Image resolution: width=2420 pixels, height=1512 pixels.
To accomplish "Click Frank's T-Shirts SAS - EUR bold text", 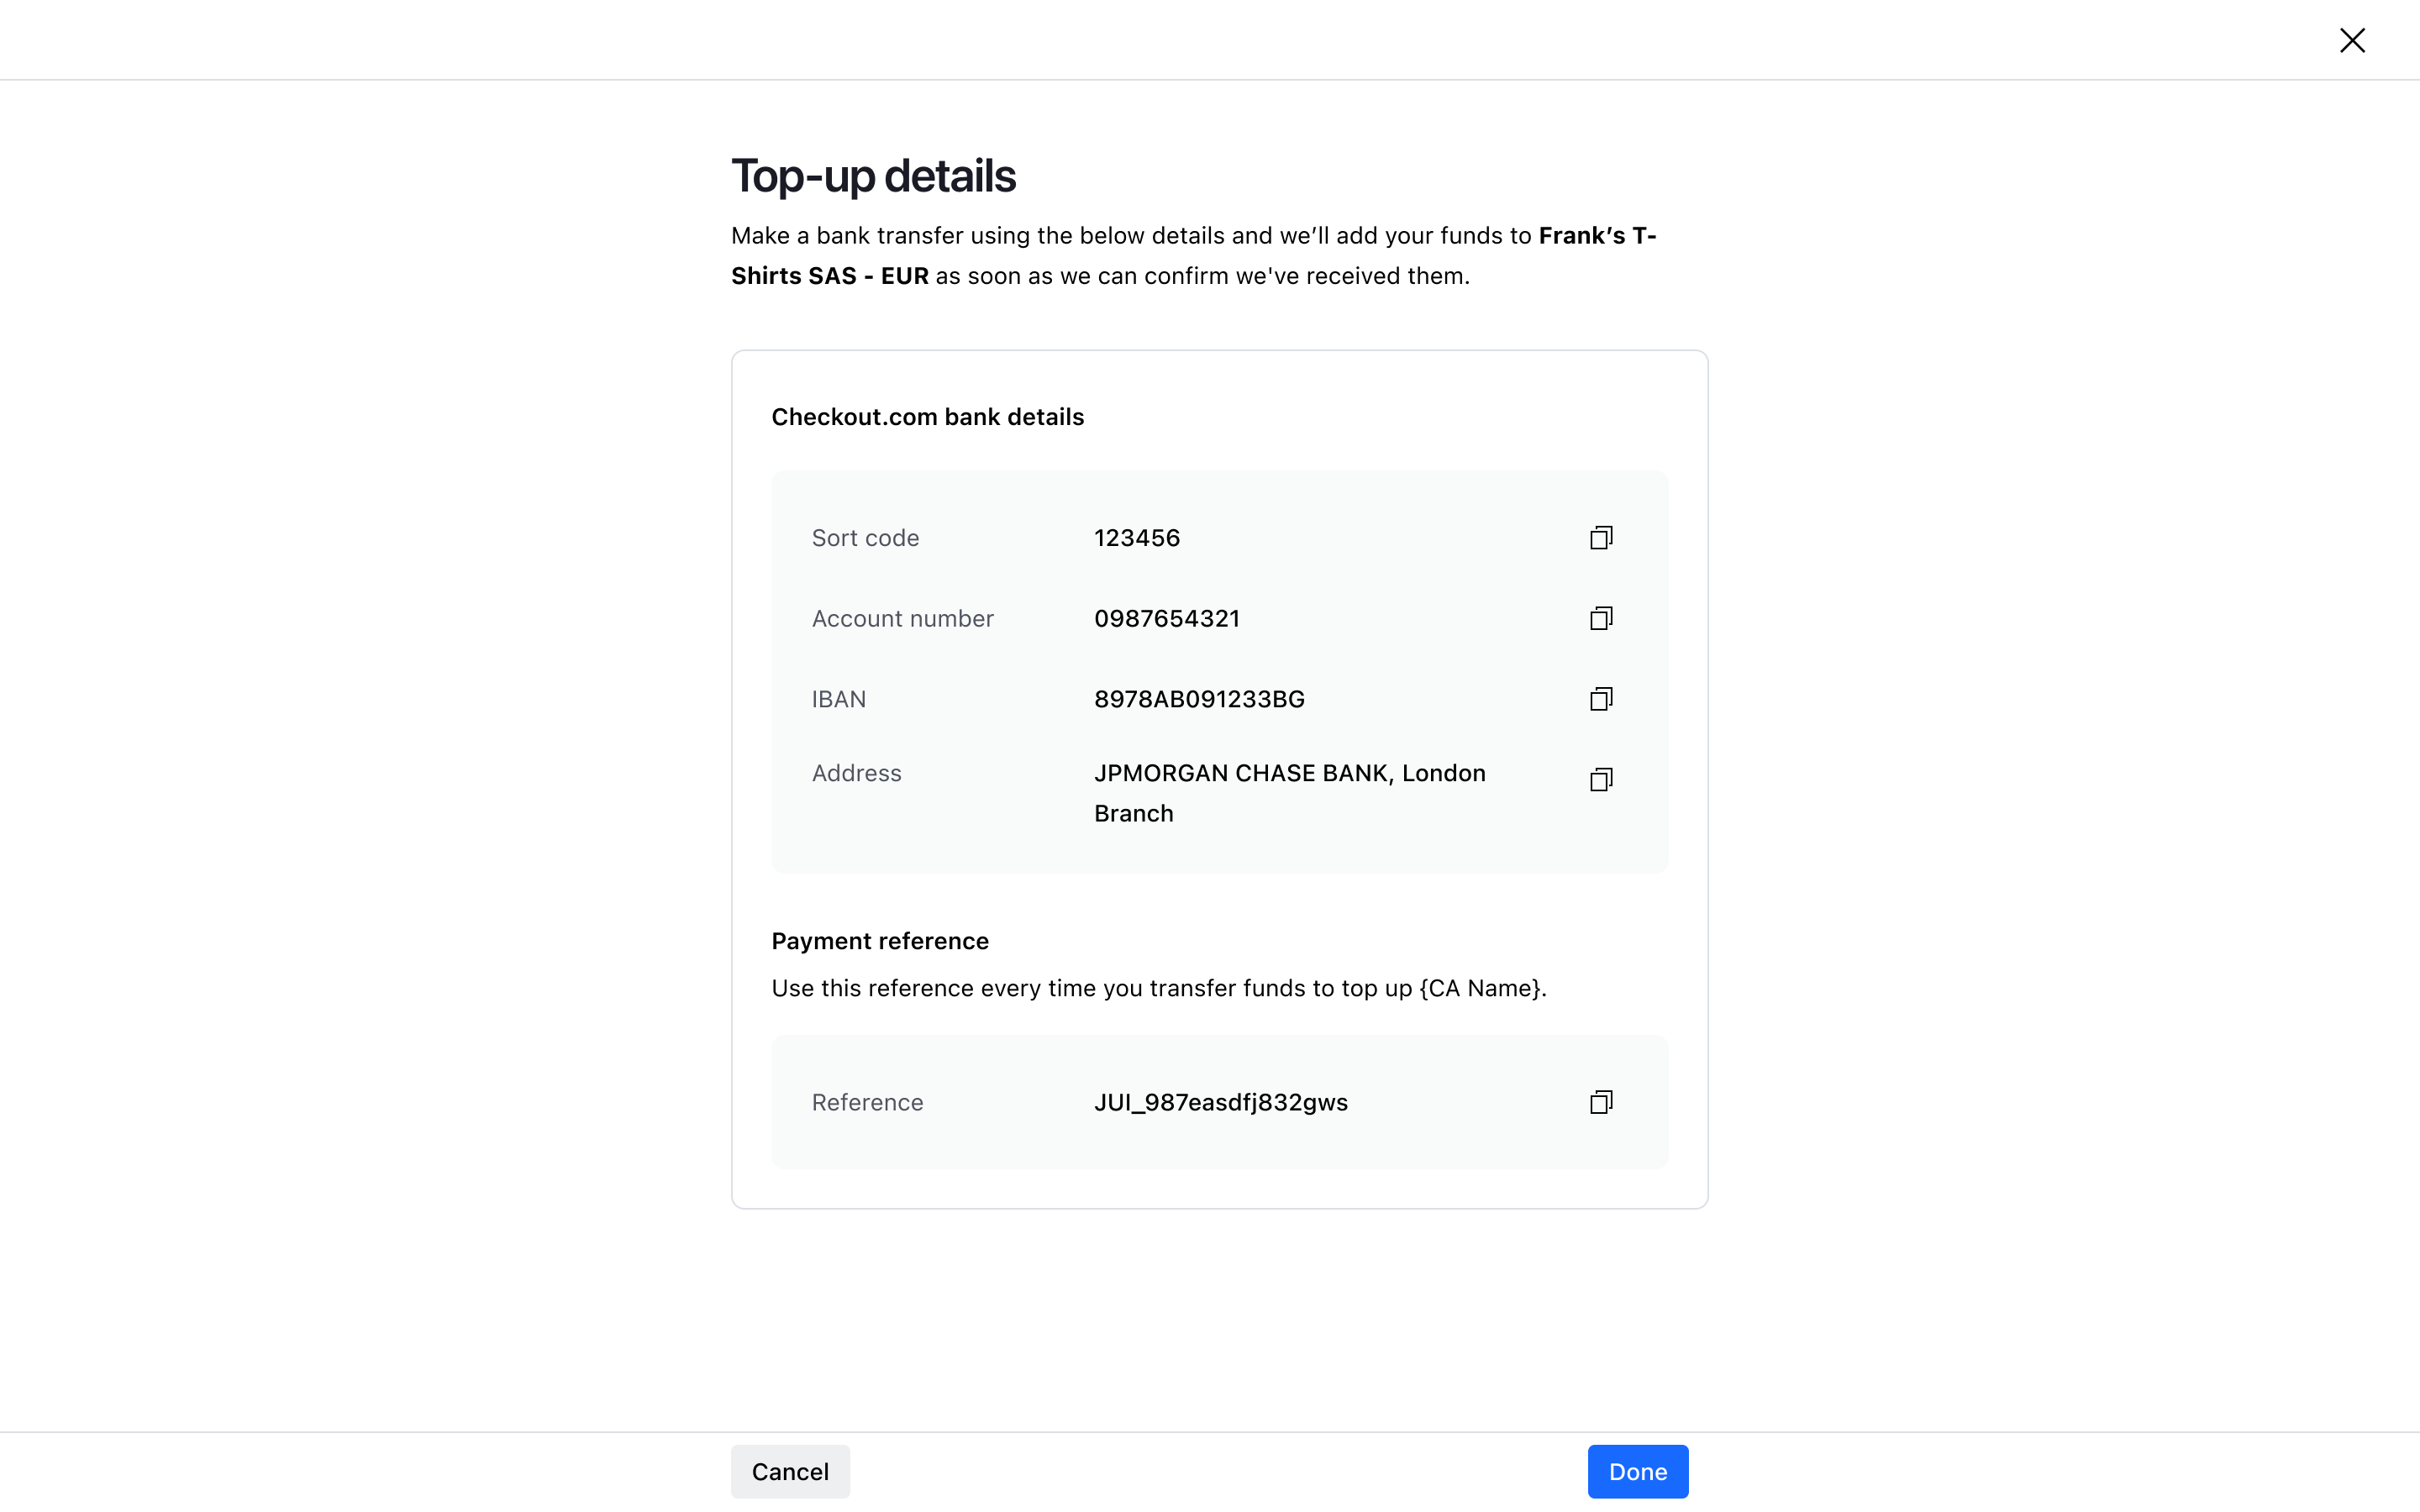I will click(1194, 256).
